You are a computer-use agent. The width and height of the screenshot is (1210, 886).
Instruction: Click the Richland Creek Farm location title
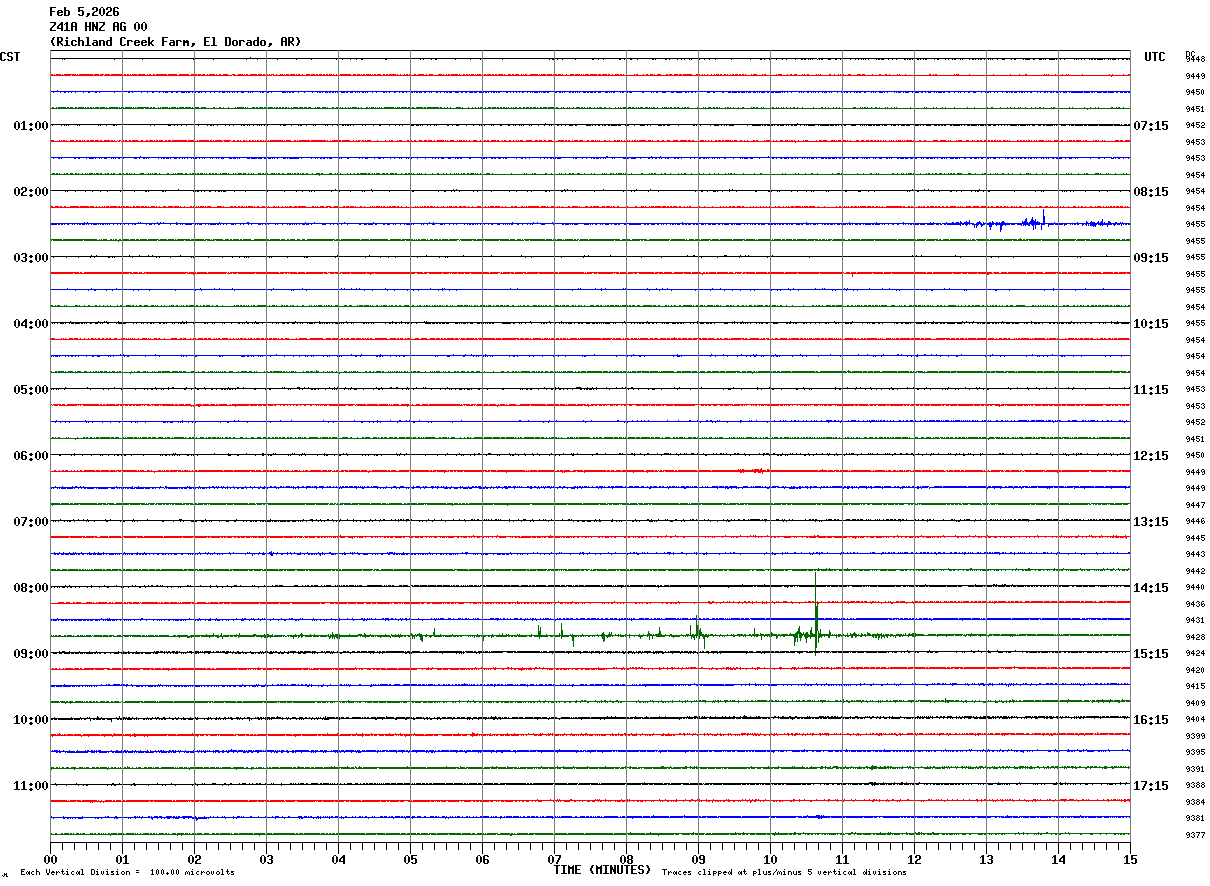175,42
